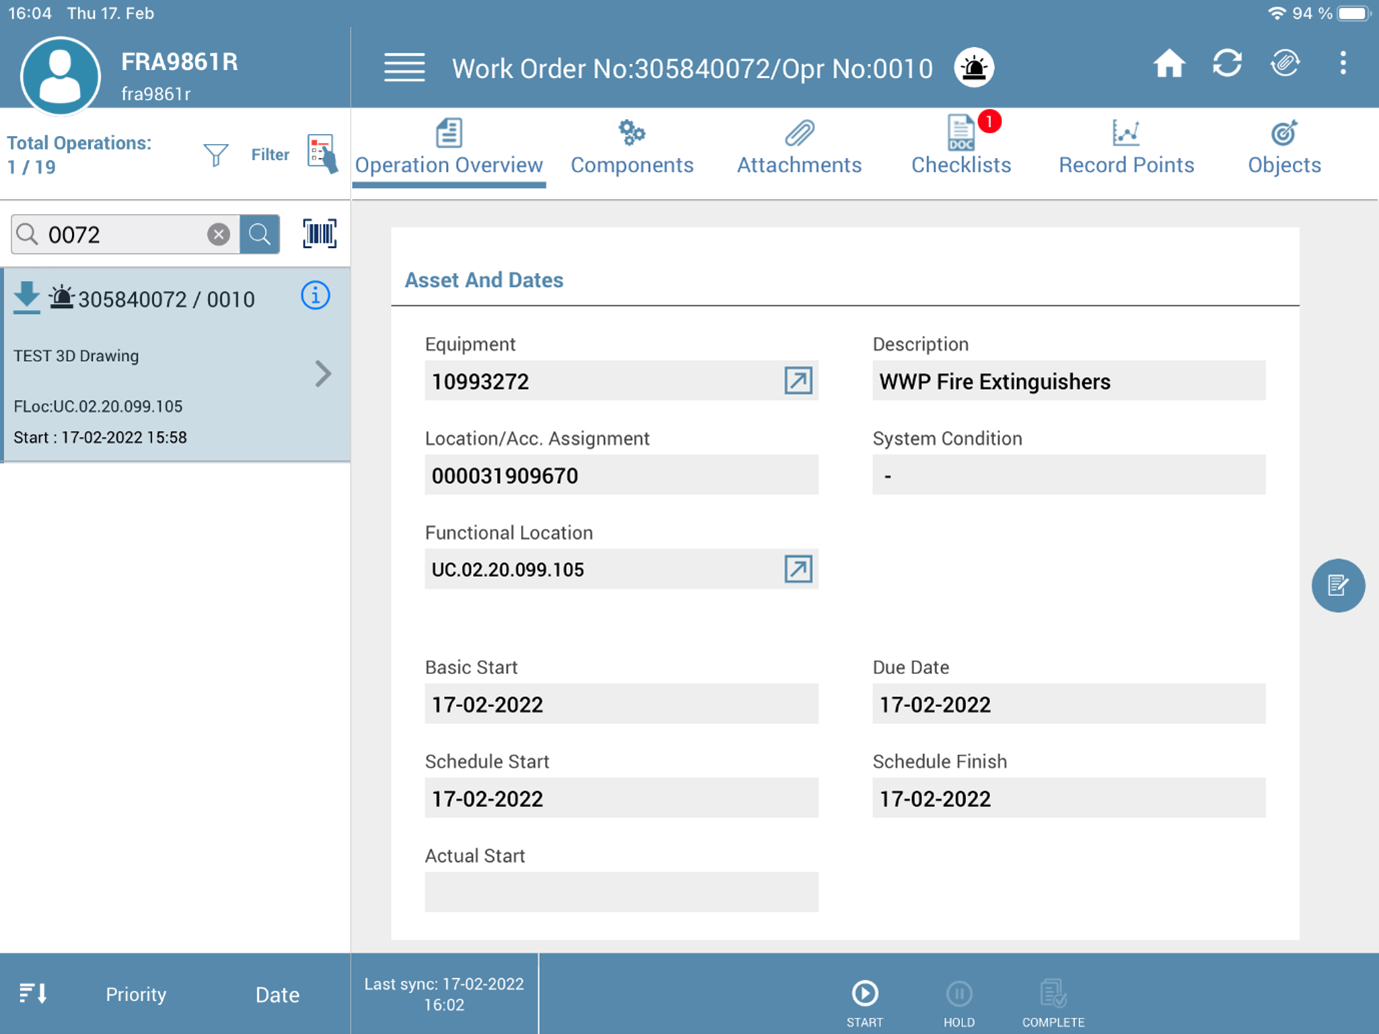
Task: Click the sync refresh icon
Action: 1227,64
